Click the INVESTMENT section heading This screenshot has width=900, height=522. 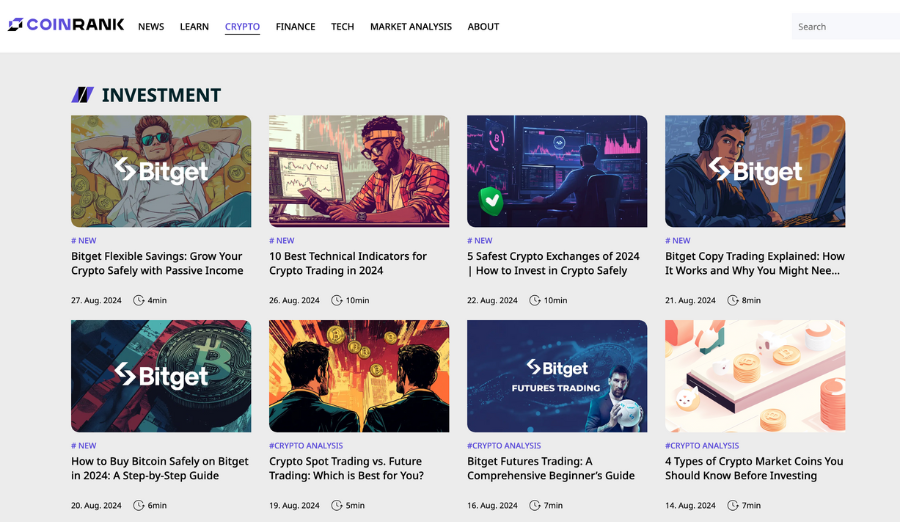161,95
